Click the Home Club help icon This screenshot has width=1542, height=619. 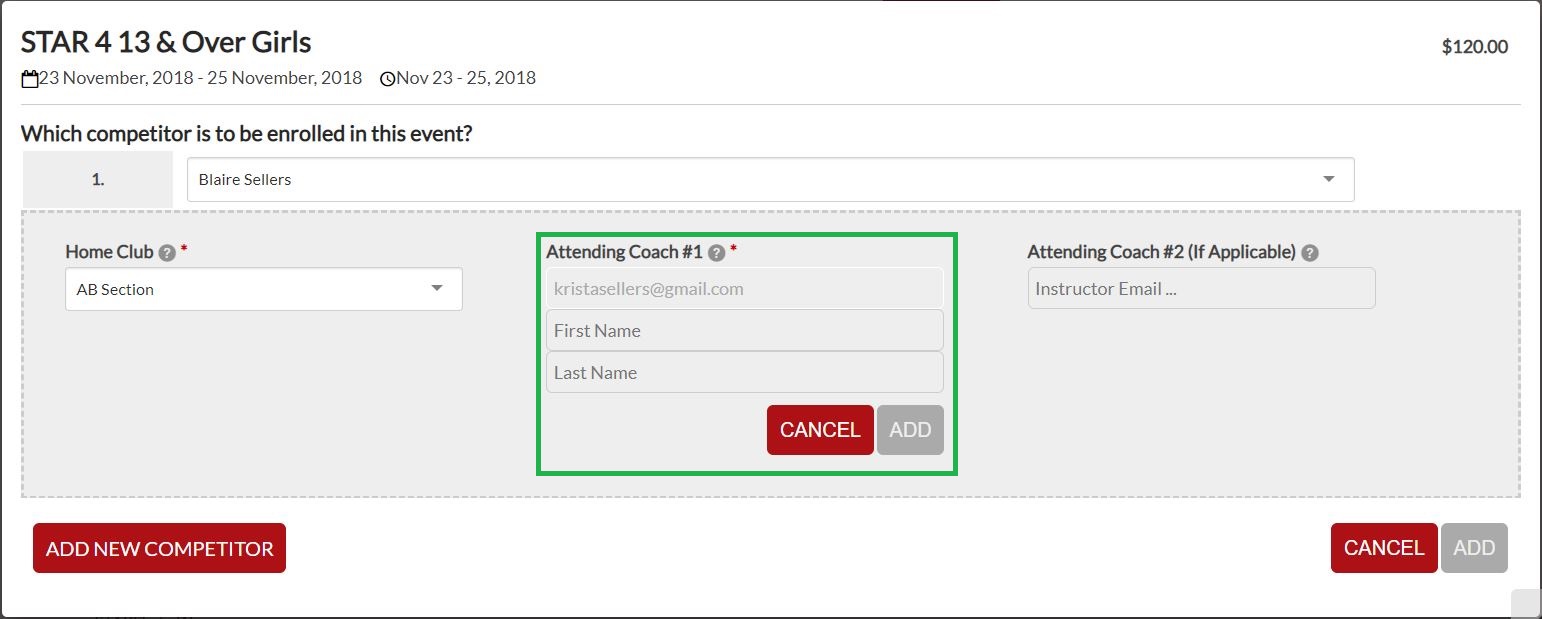coord(167,253)
